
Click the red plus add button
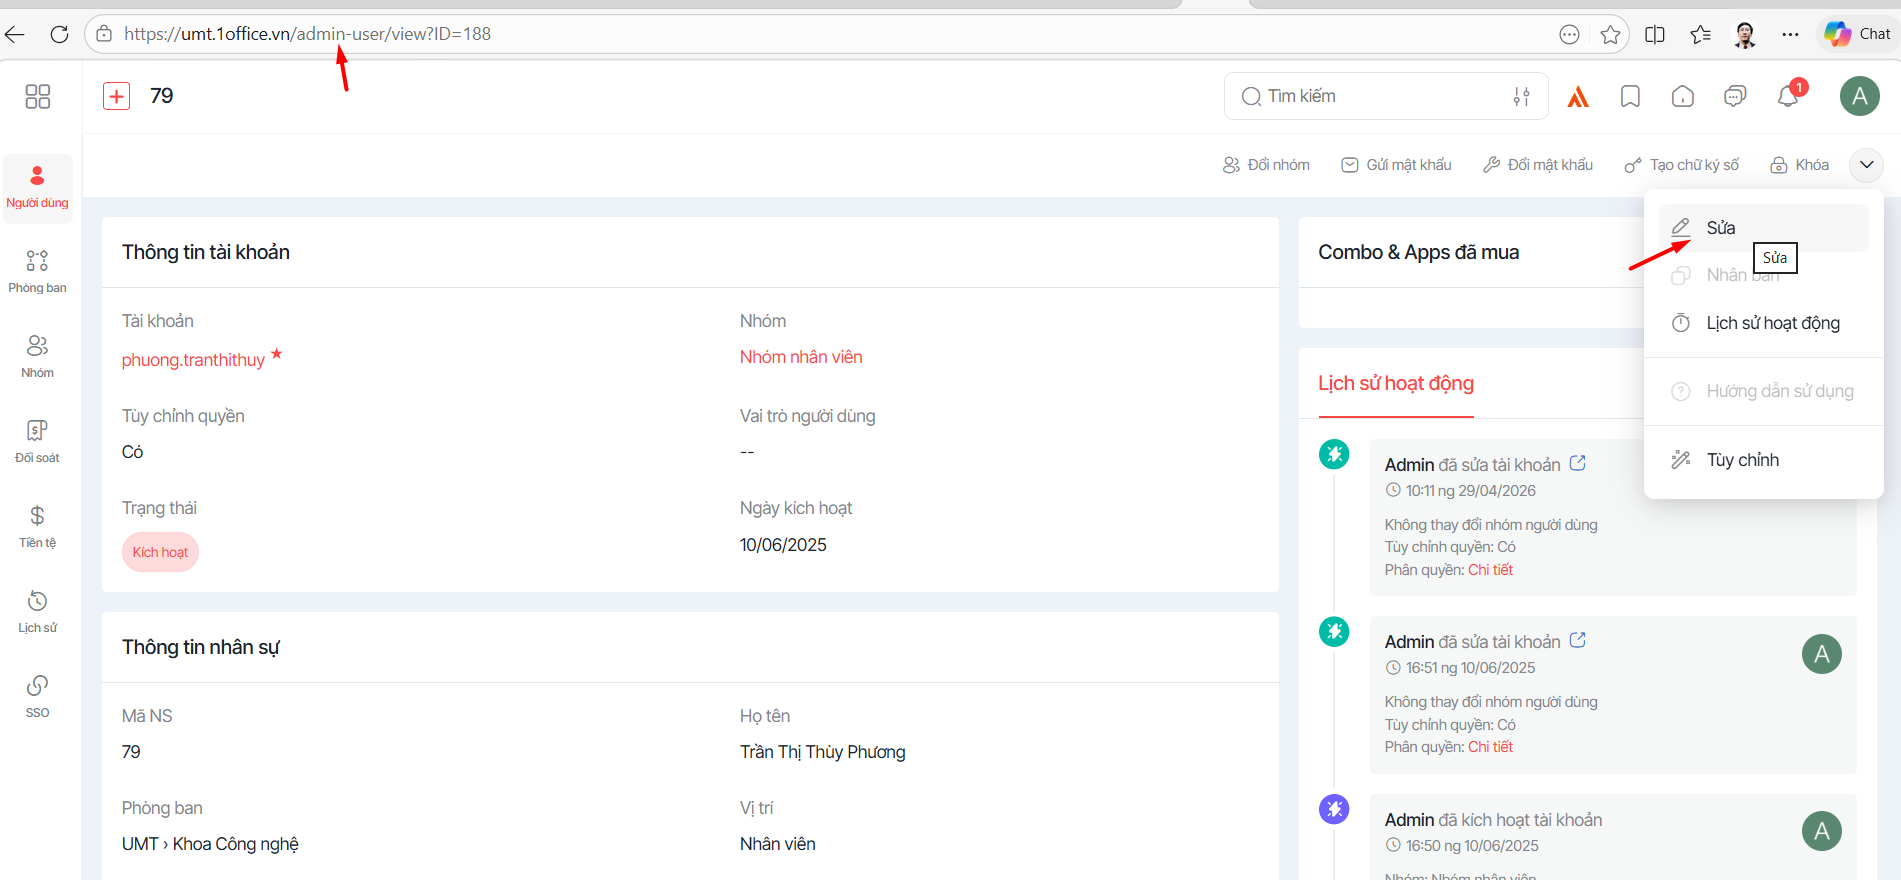[x=117, y=96]
